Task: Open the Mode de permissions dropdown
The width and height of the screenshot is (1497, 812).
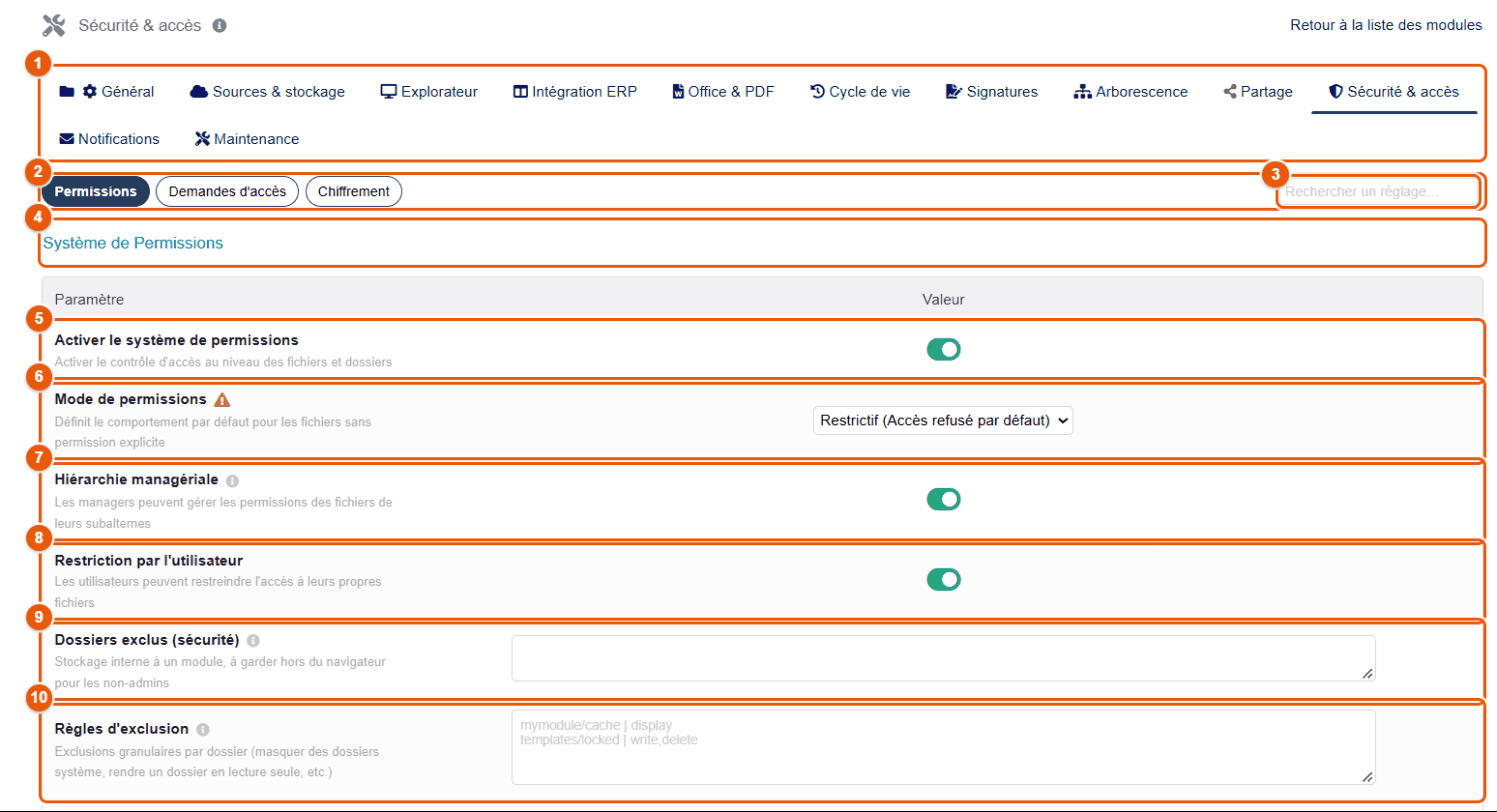Action: click(x=943, y=420)
